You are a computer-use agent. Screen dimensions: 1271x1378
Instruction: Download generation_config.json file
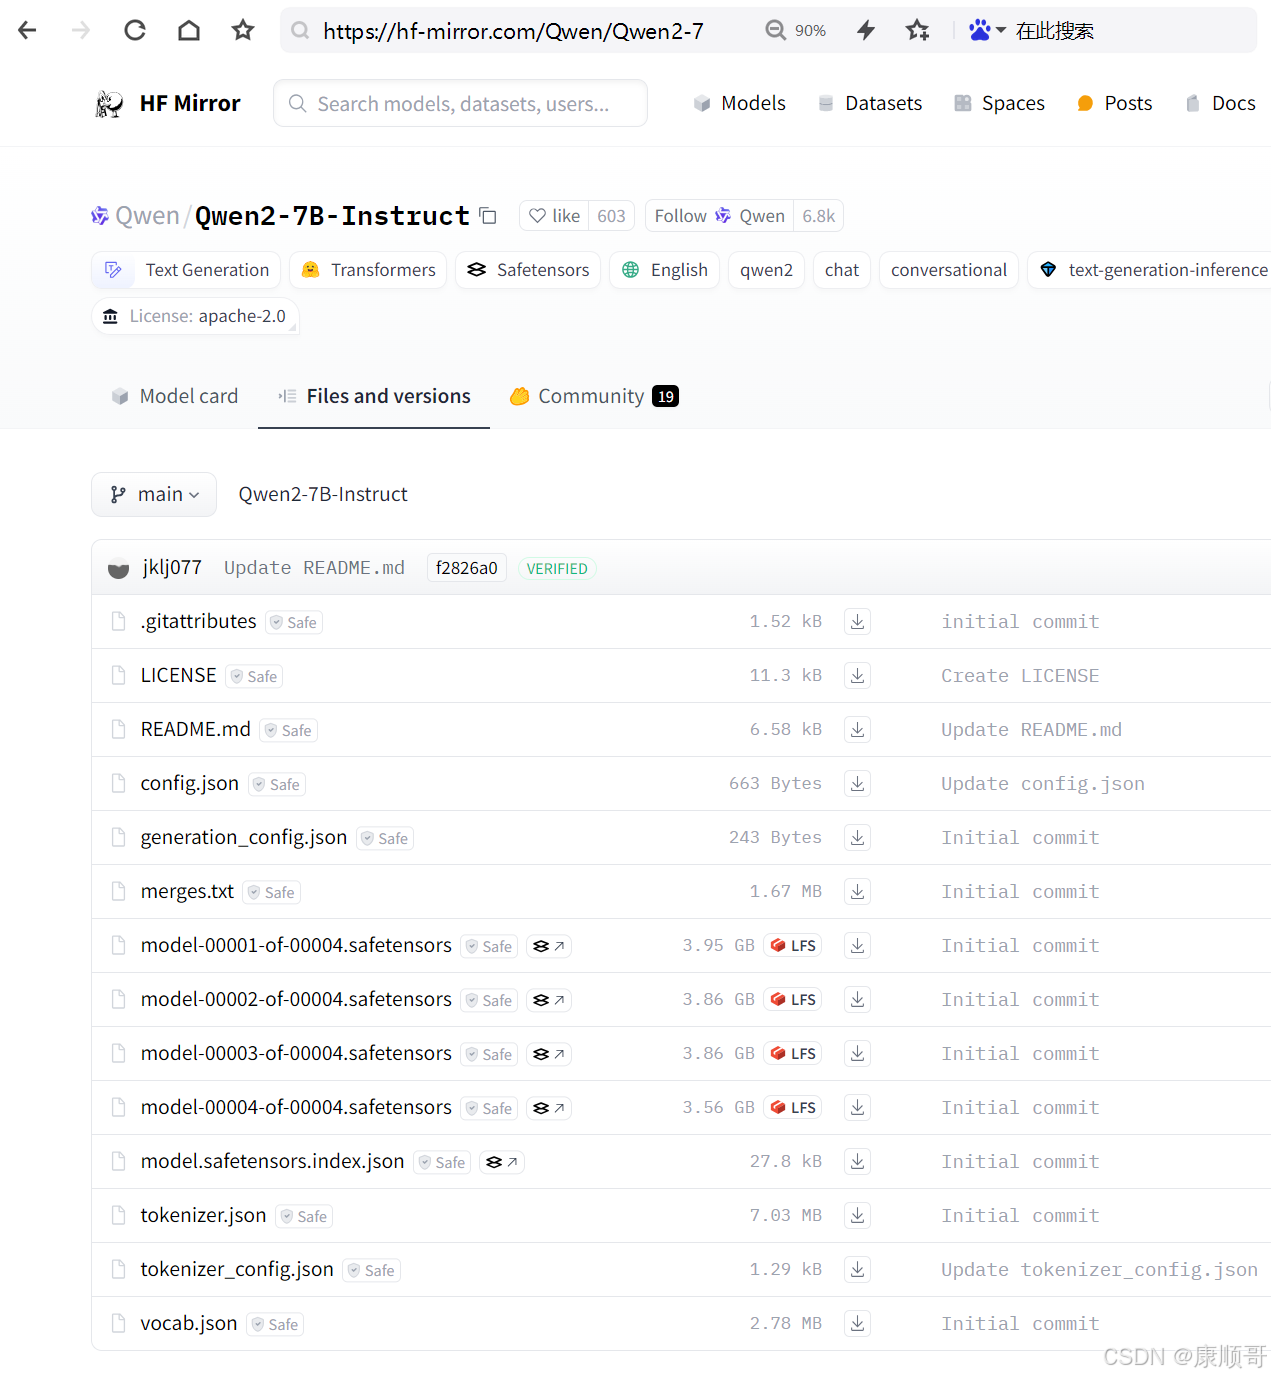coord(857,838)
